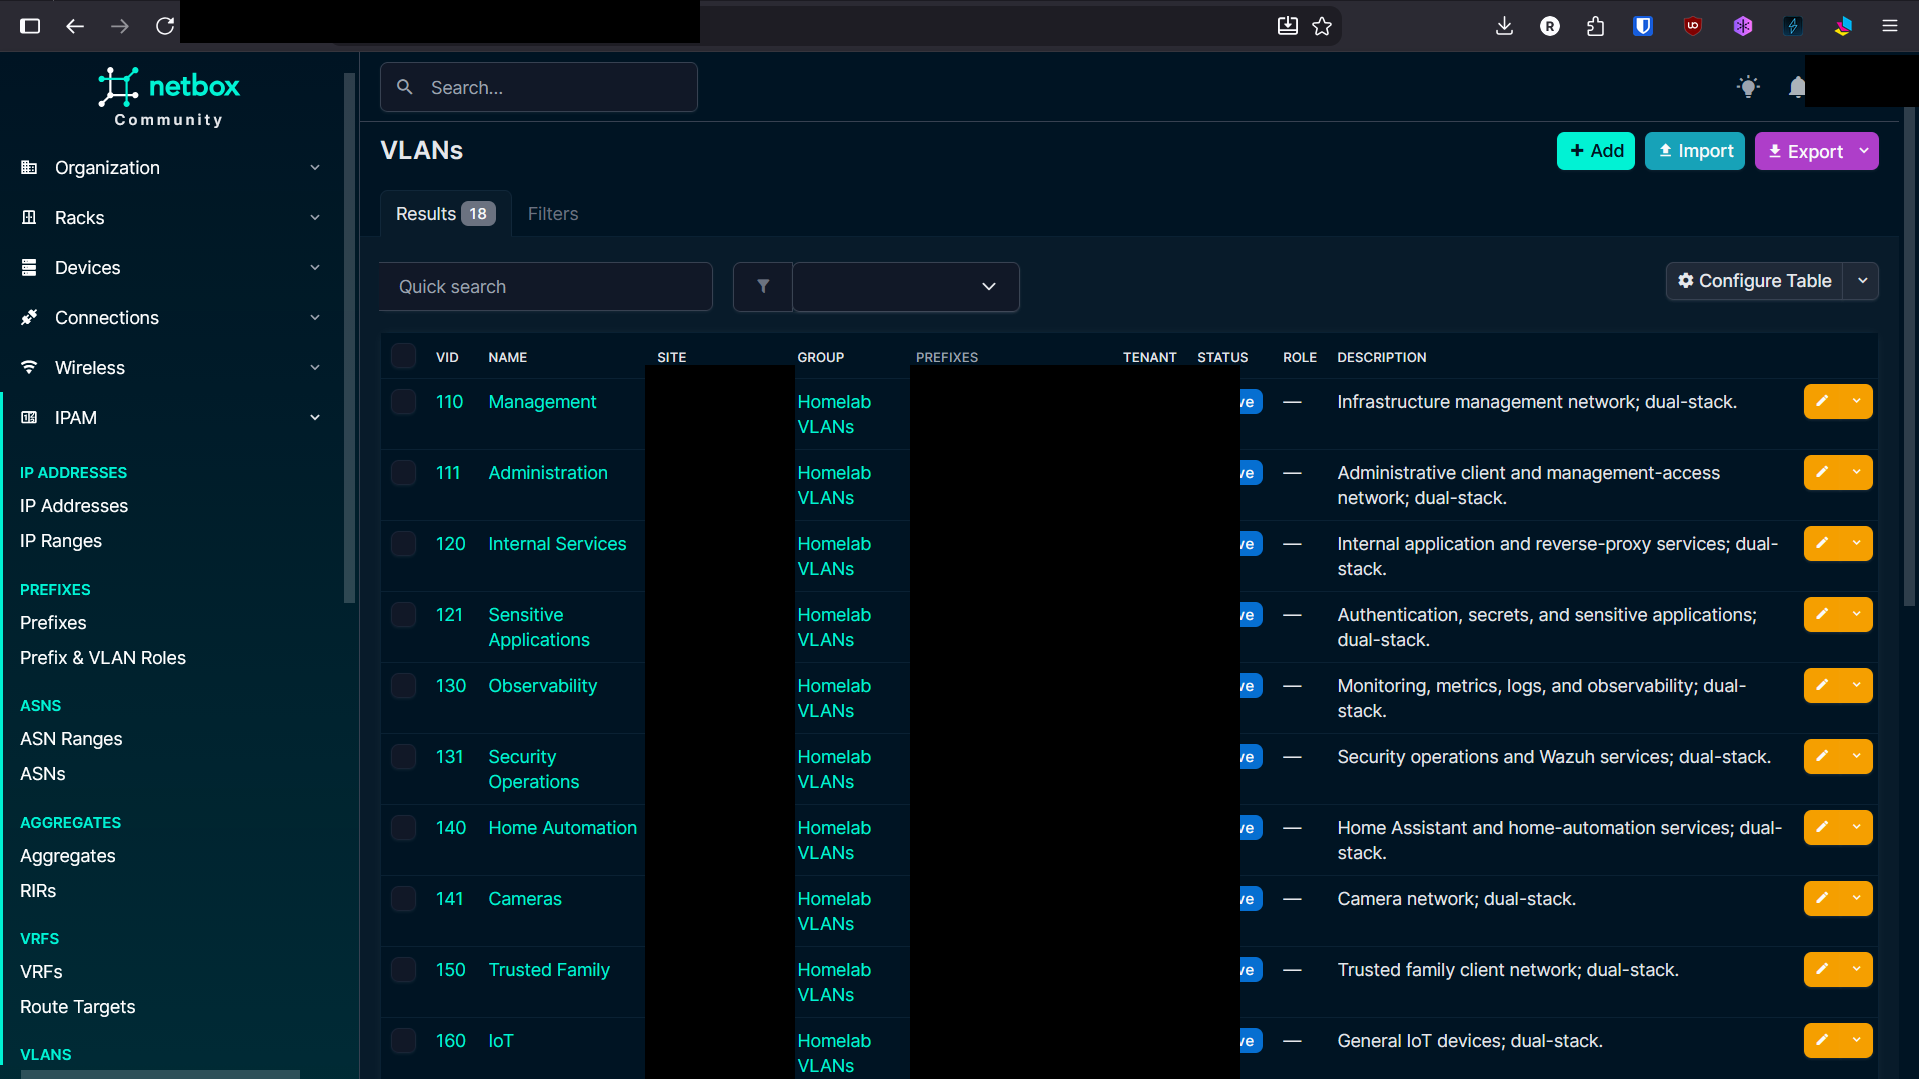The image size is (1919, 1079).
Task: Edit the Sensitive Applications VLAN pencil icon
Action: click(1822, 615)
